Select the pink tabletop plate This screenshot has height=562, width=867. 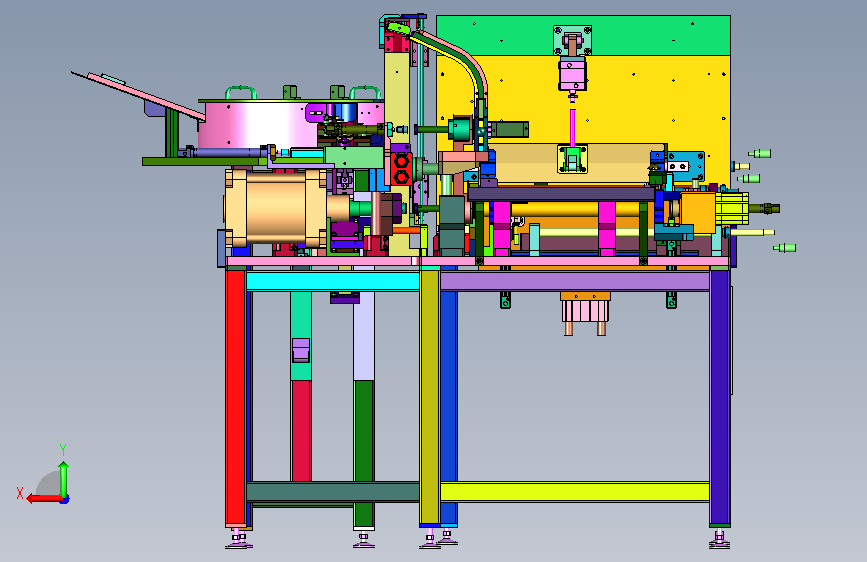(x=476, y=261)
